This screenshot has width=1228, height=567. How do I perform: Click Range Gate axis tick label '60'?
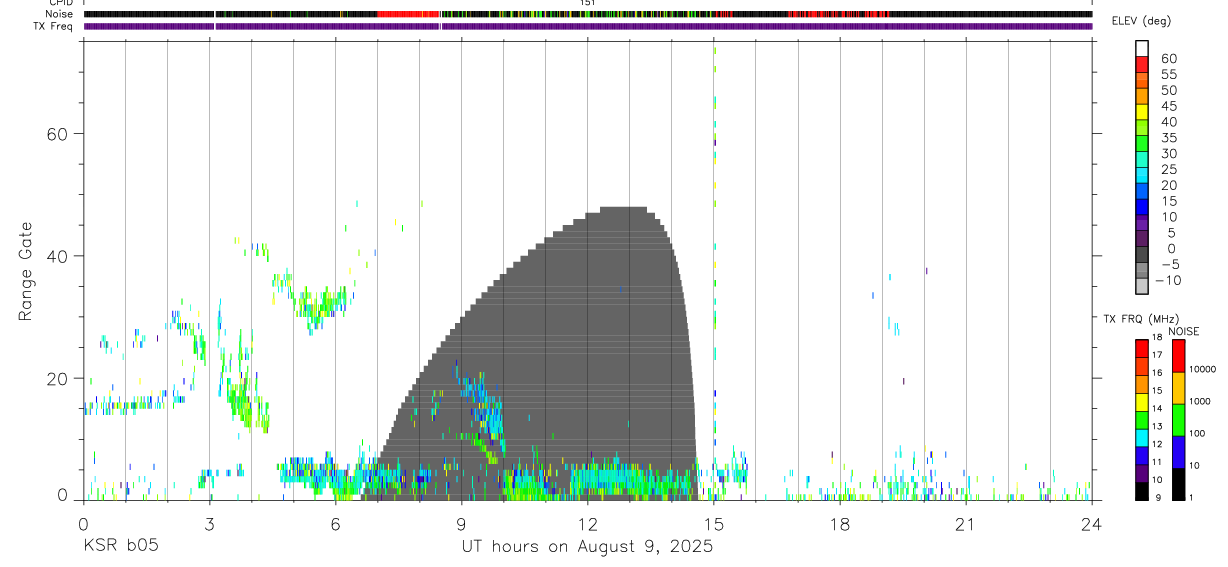[59, 133]
